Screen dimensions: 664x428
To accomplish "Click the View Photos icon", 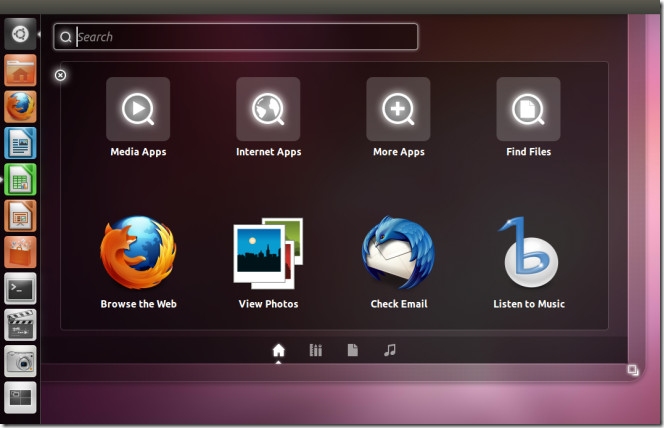I will (x=268, y=253).
